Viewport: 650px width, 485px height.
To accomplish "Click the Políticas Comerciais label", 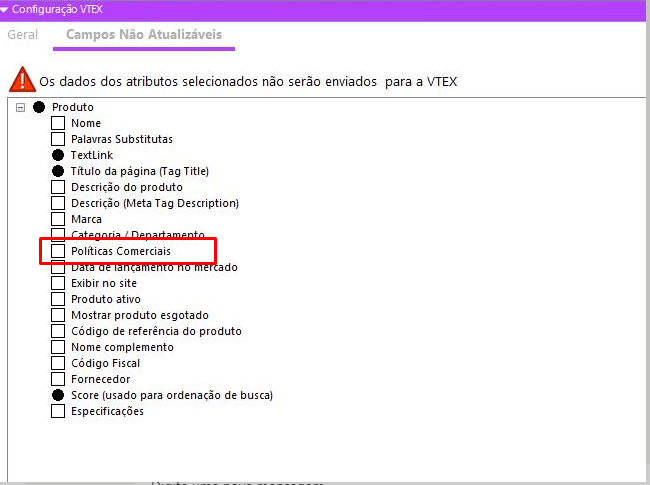I will [x=121, y=251].
